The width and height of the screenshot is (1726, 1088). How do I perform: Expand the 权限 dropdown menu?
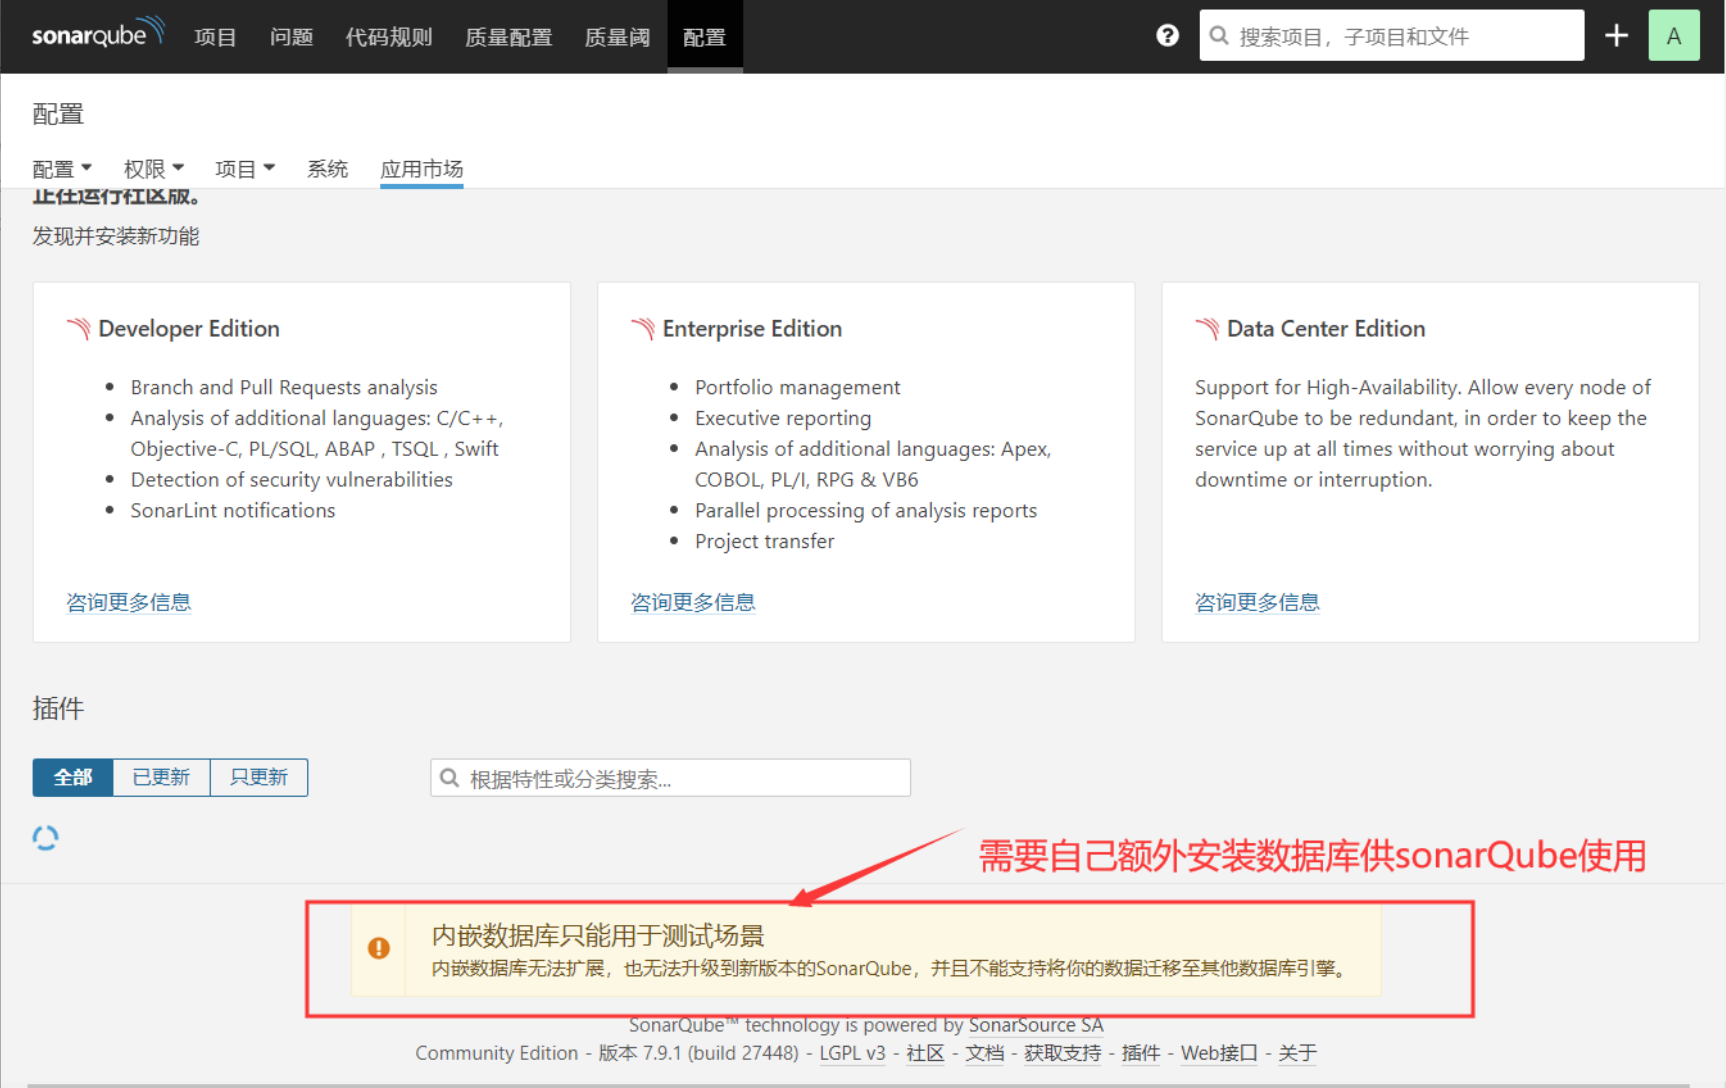153,169
